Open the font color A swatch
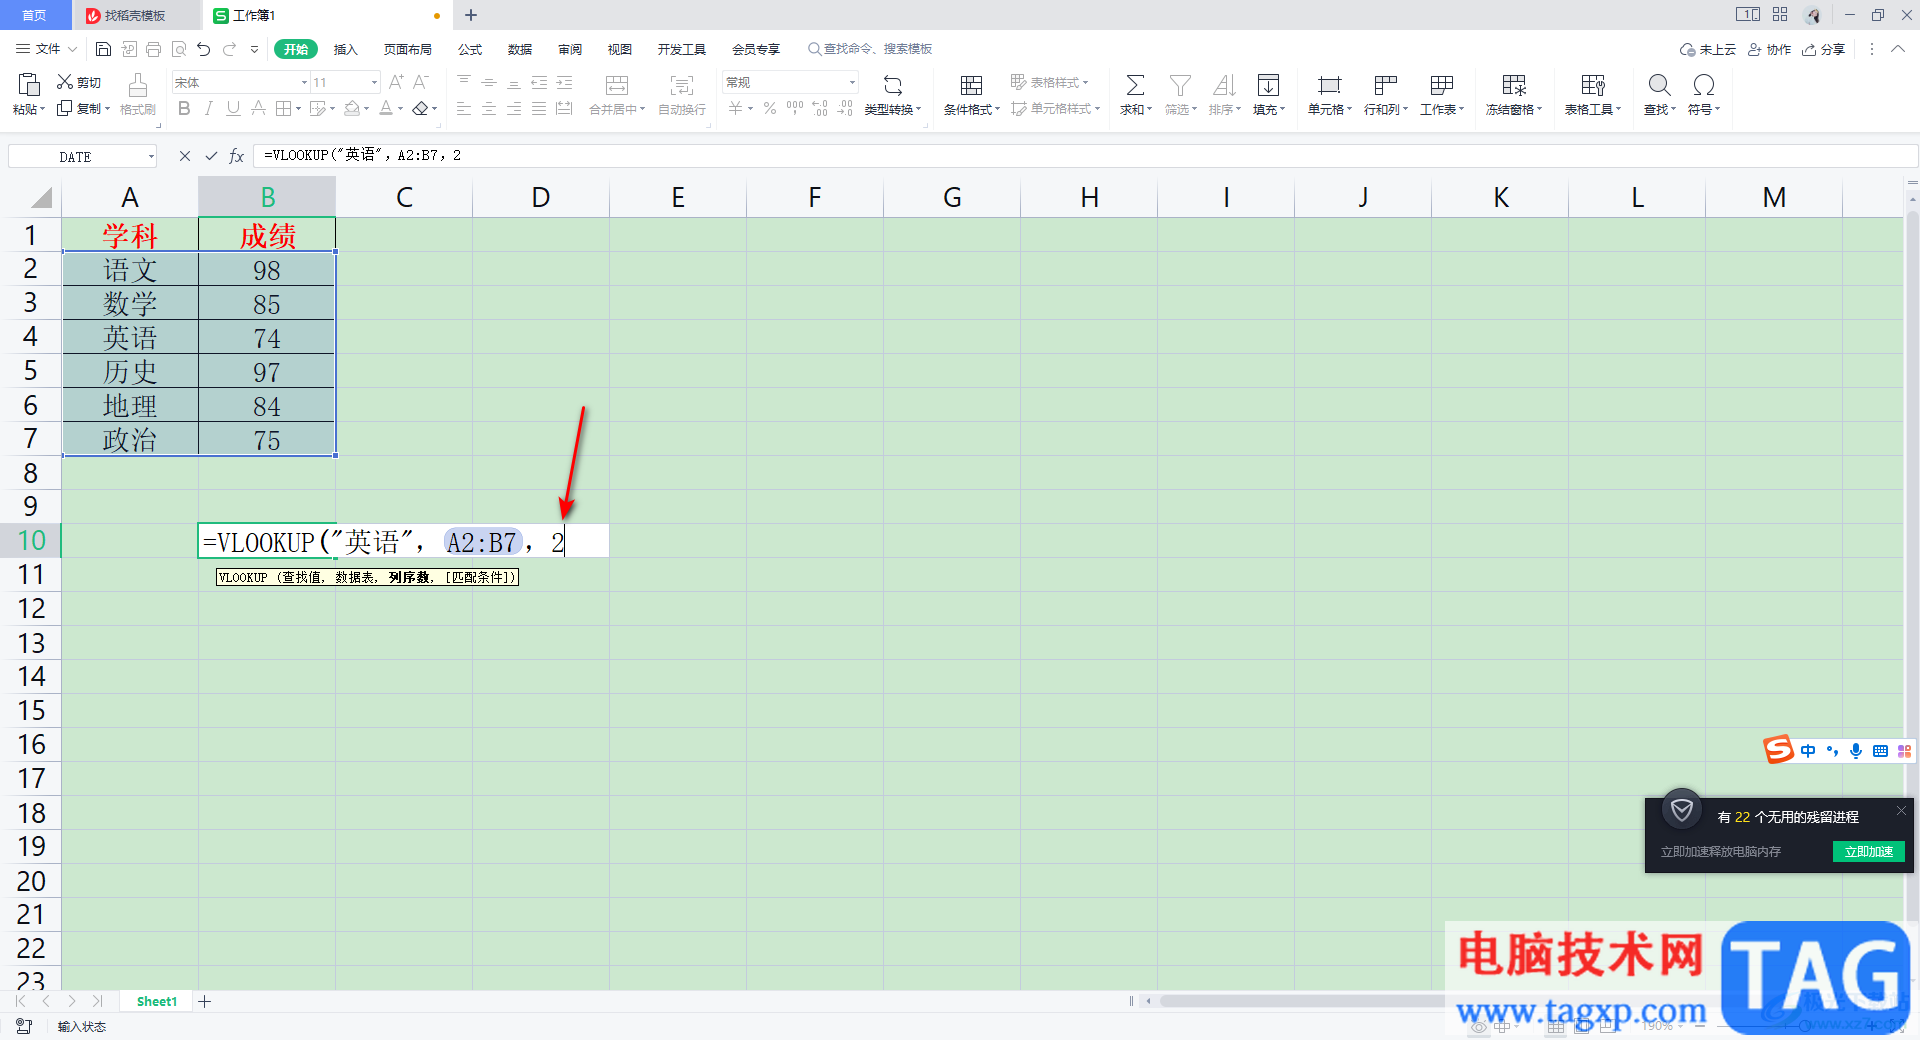1920x1040 pixels. point(386,108)
